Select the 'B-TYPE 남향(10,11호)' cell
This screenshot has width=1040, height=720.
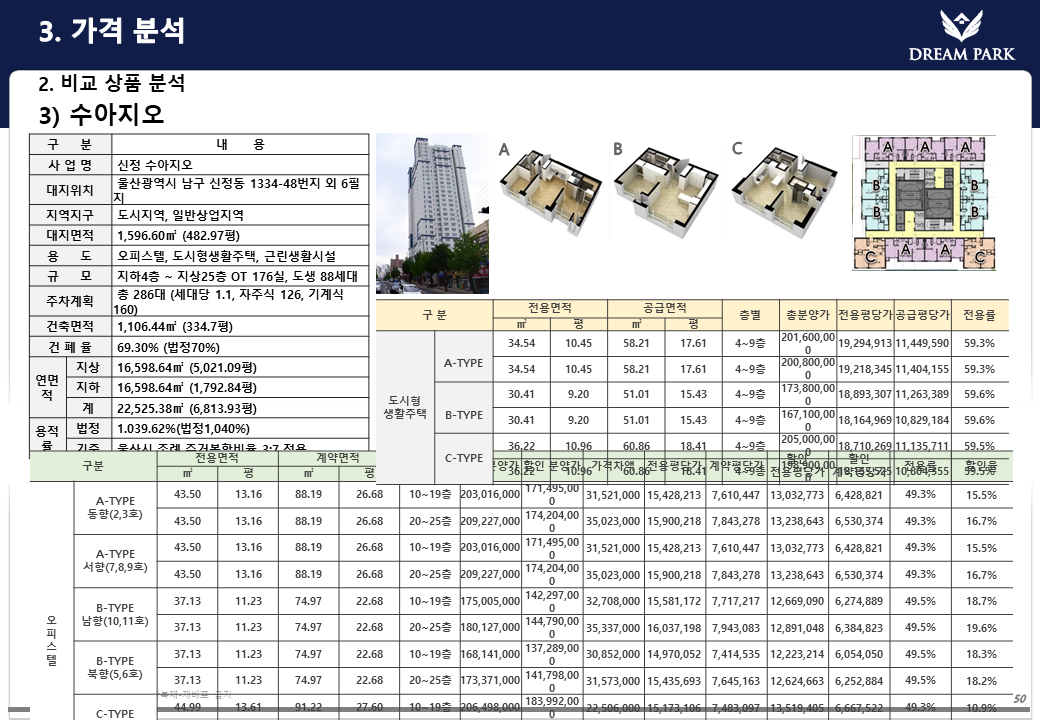pyautogui.click(x=115, y=615)
